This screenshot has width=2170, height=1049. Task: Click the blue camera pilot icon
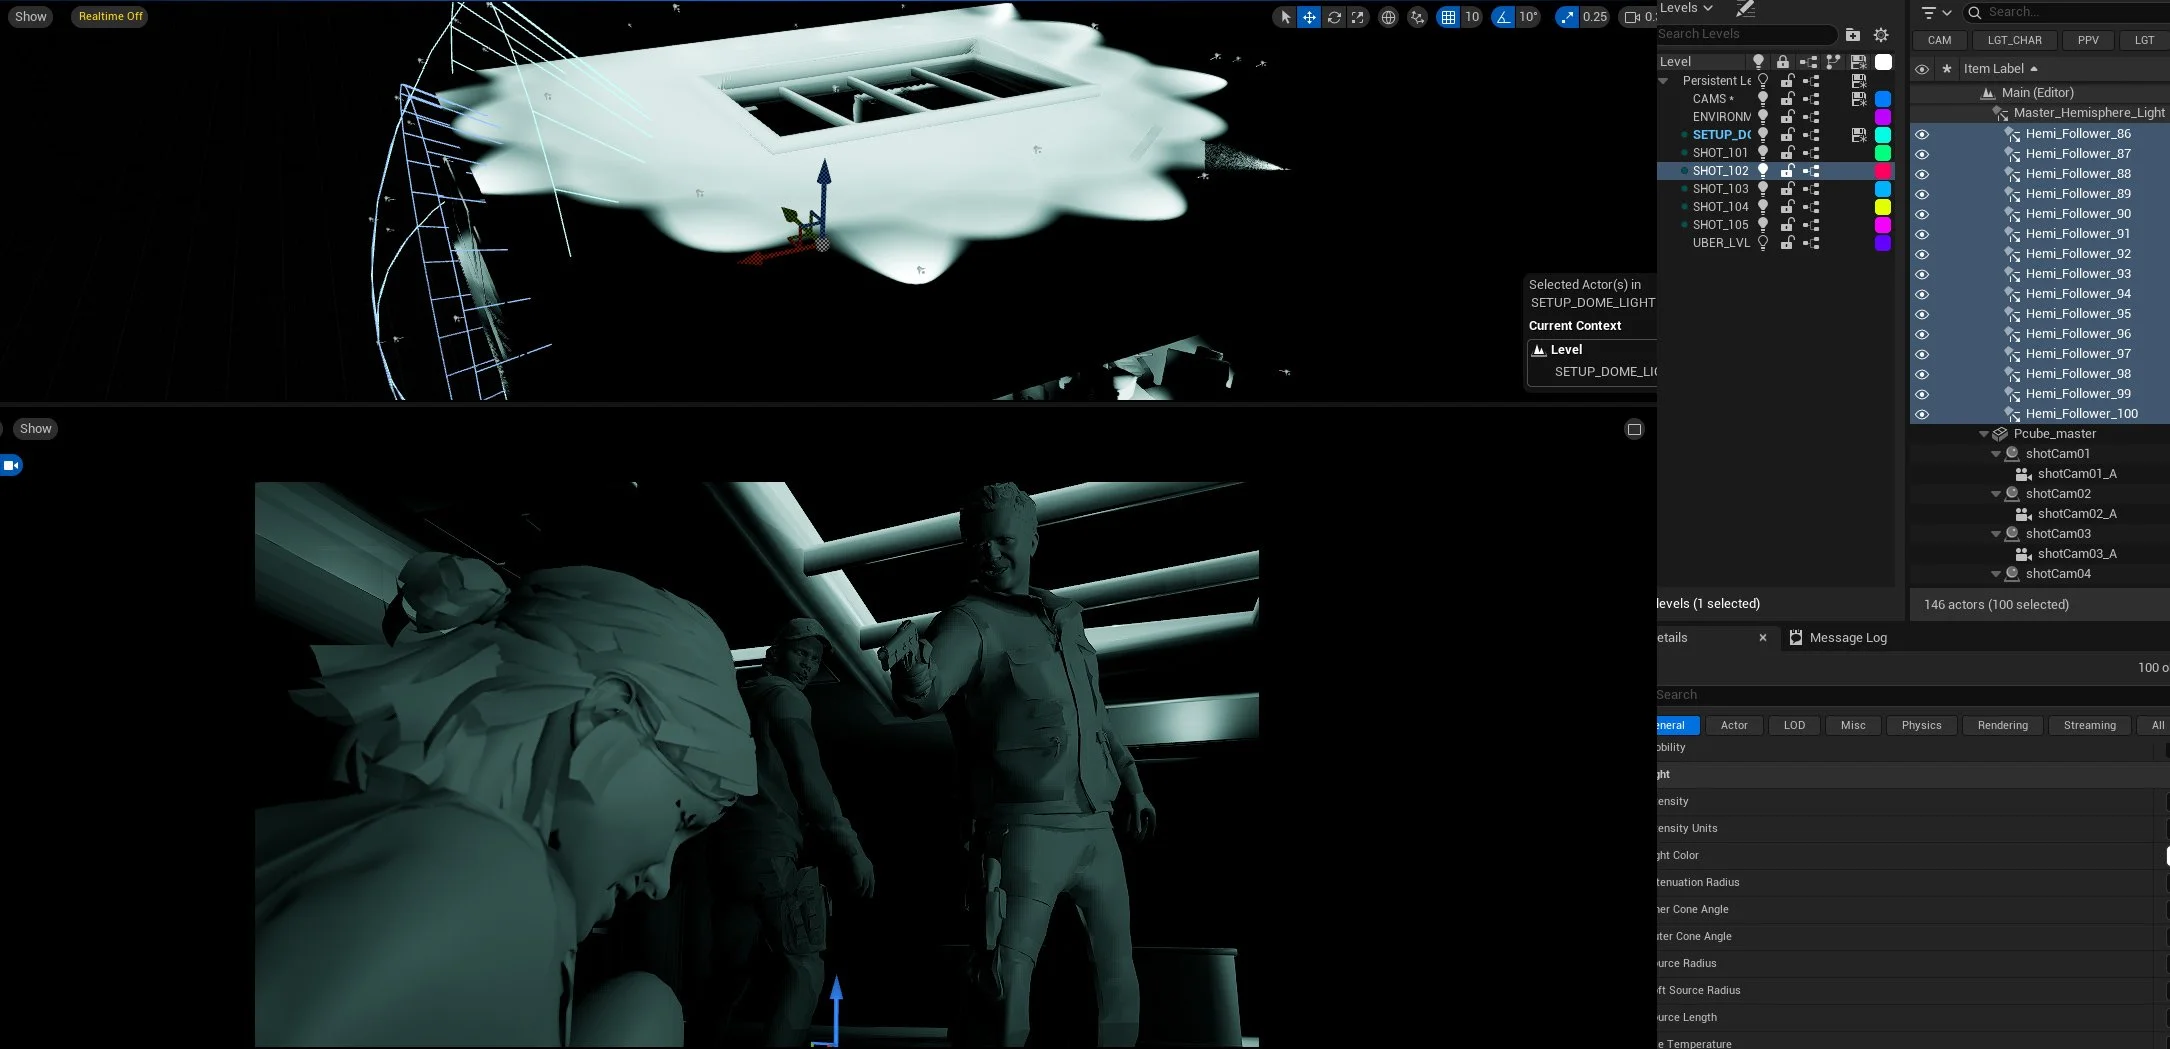click(x=11, y=465)
